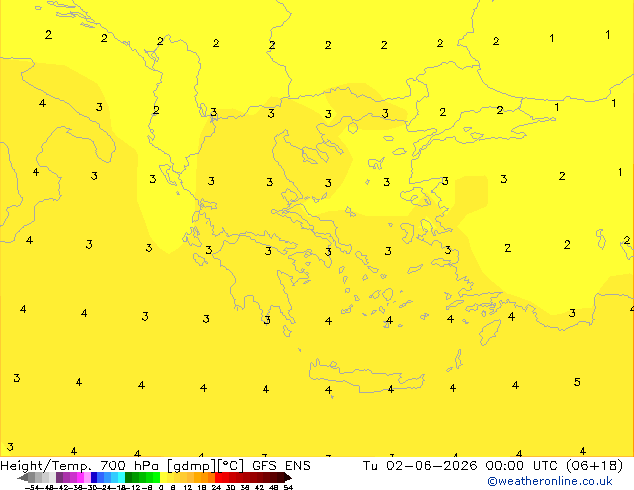
Task: Click the "54" legend scale label
Action: (x=288, y=488)
